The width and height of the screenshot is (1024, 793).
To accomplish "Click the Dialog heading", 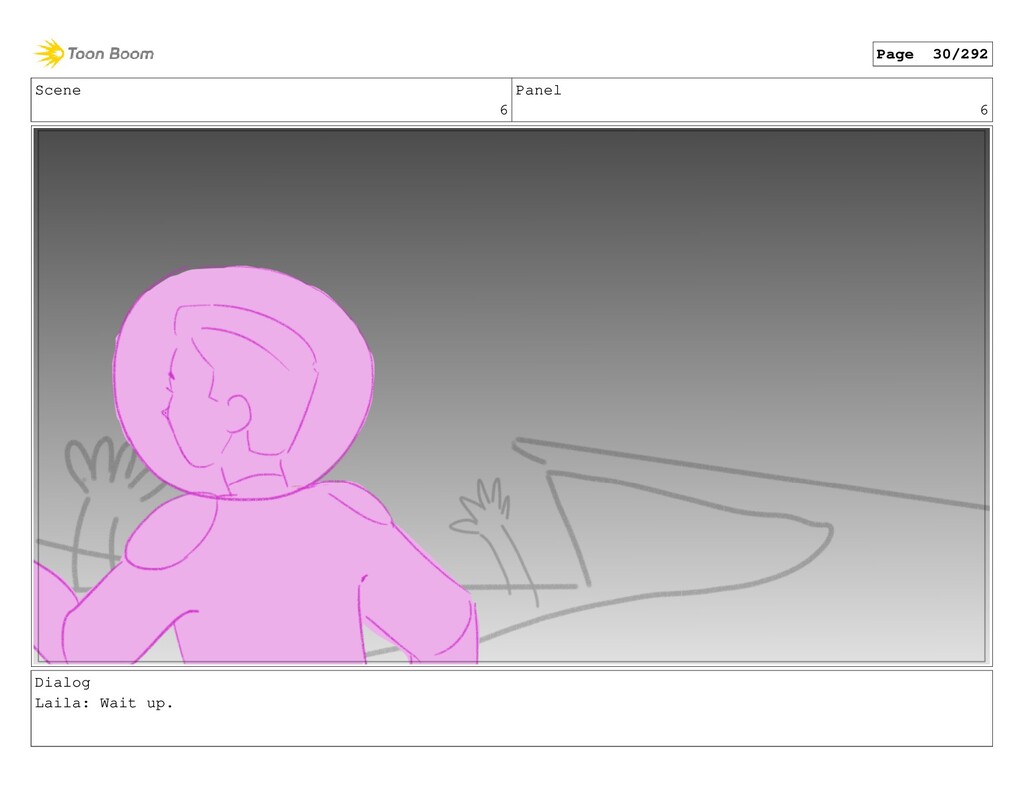I will pos(63,683).
